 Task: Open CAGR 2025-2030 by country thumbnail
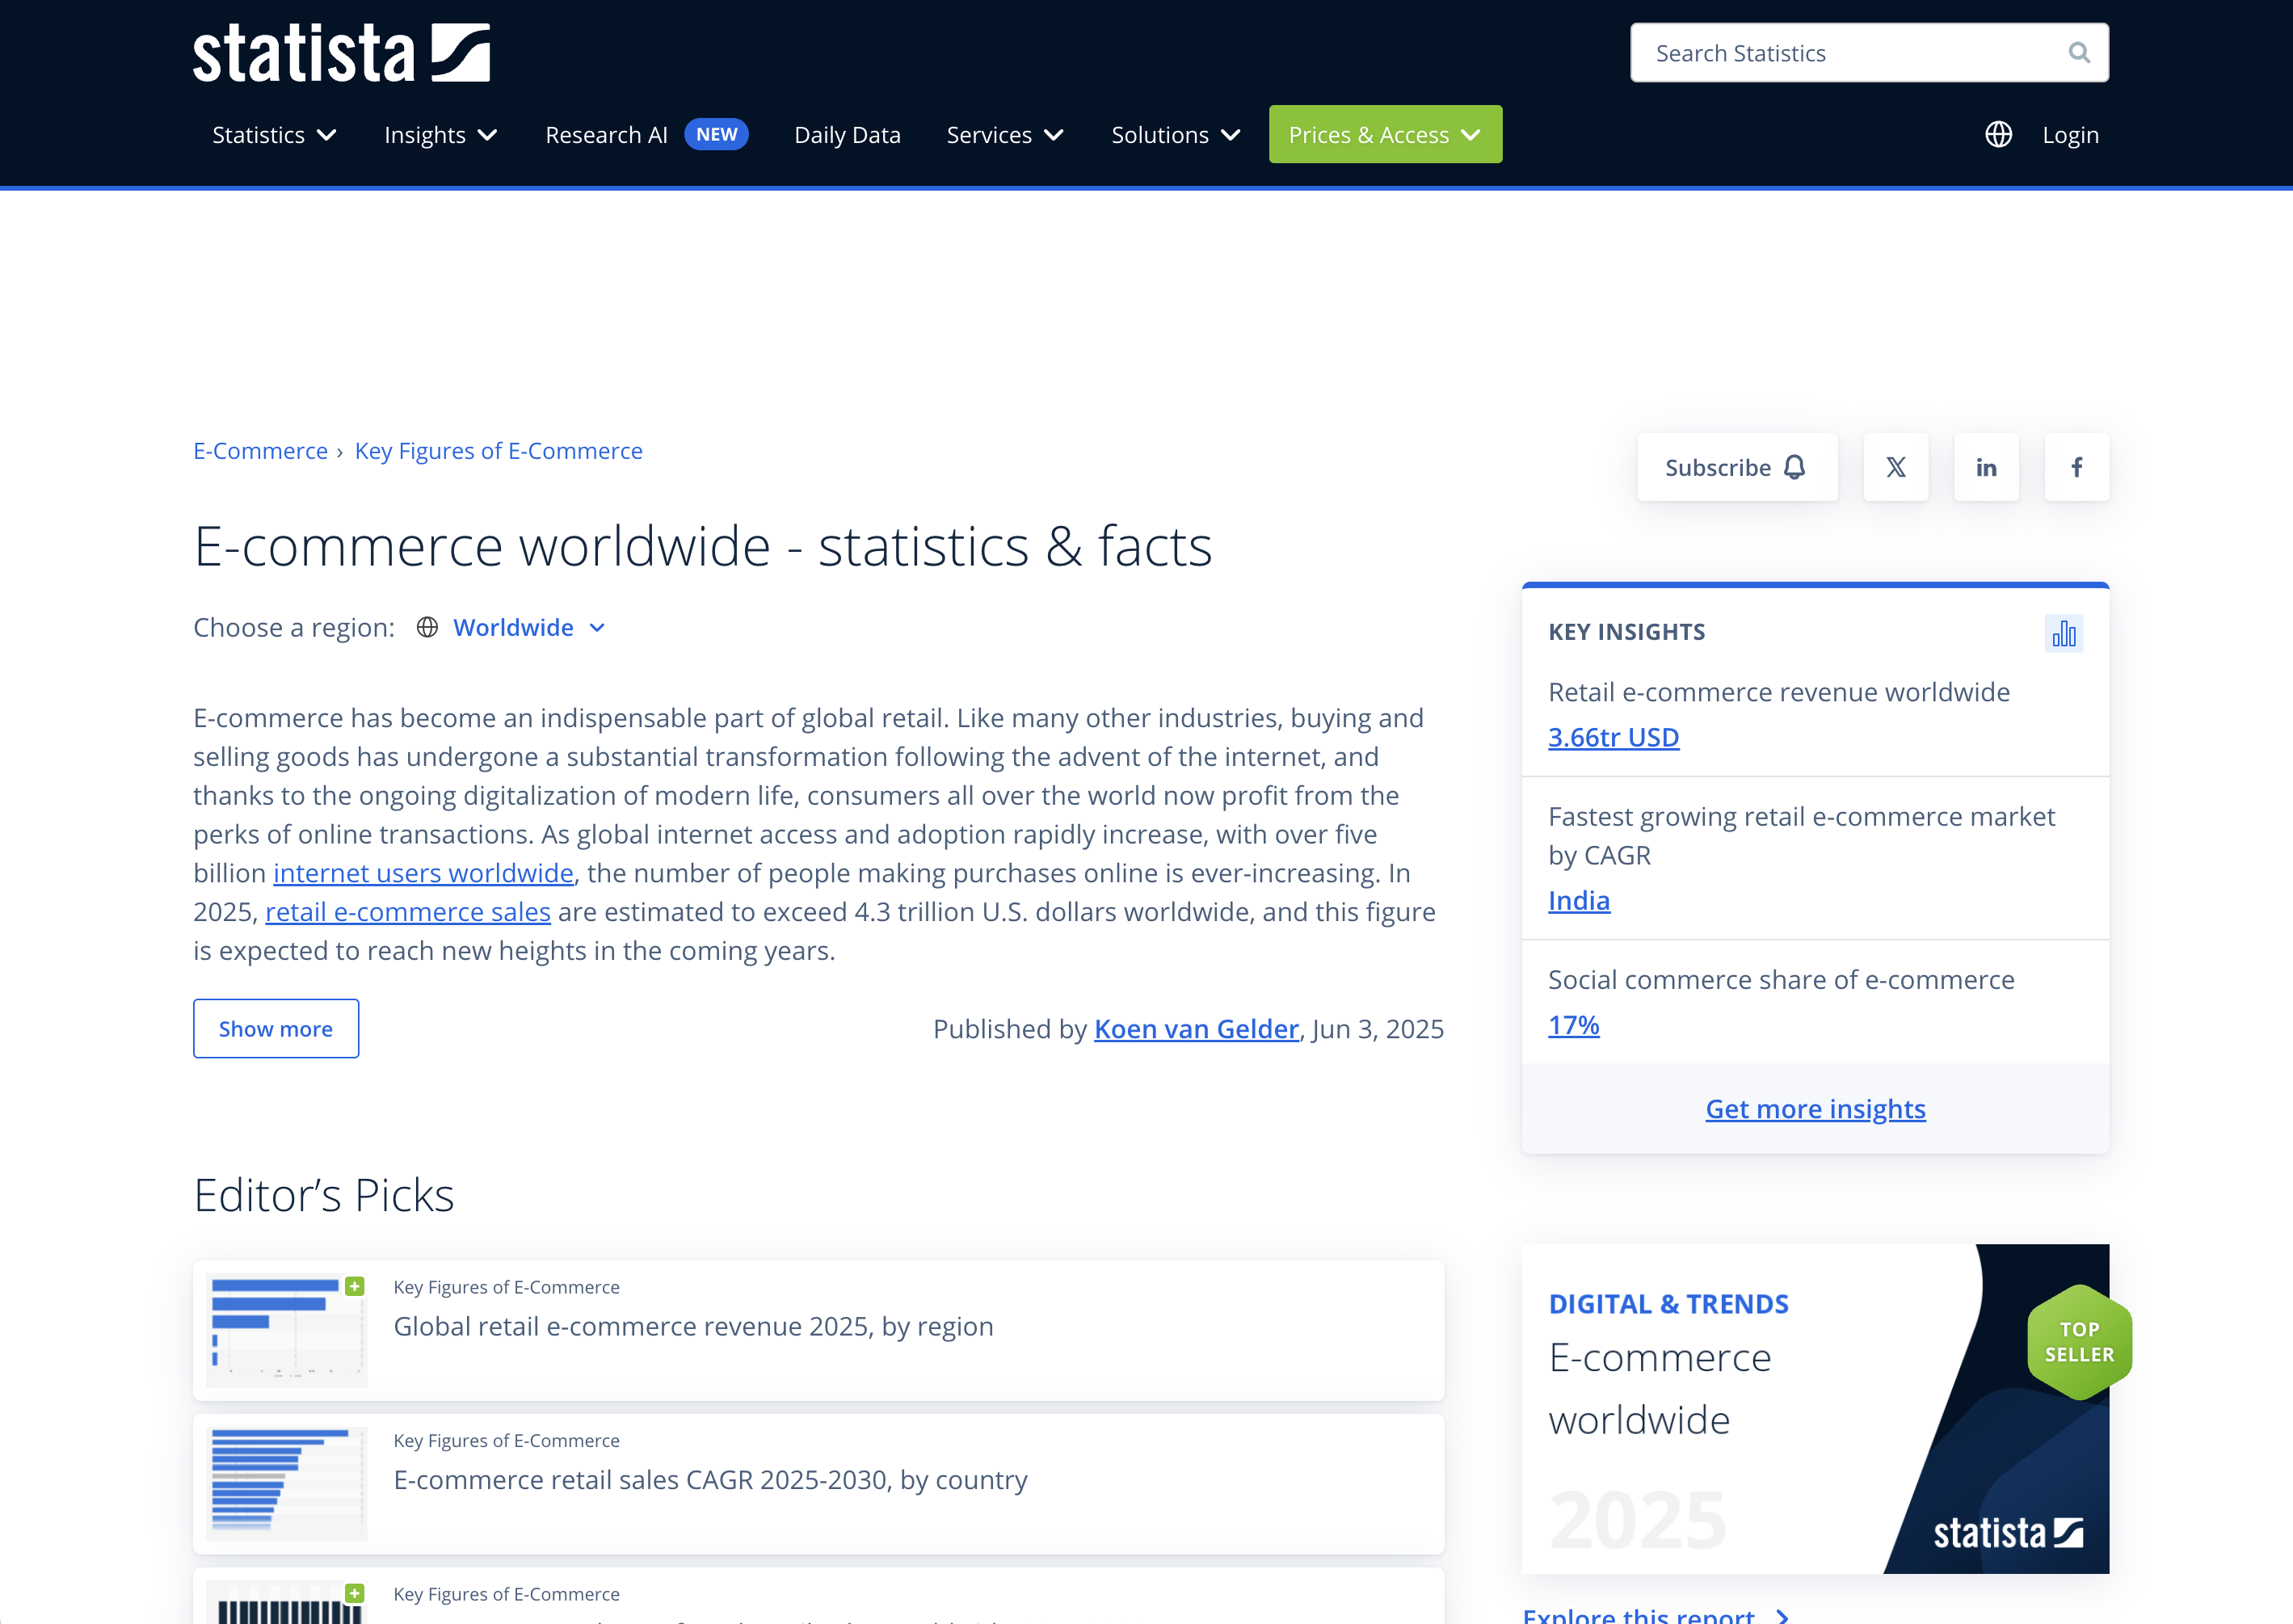286,1483
